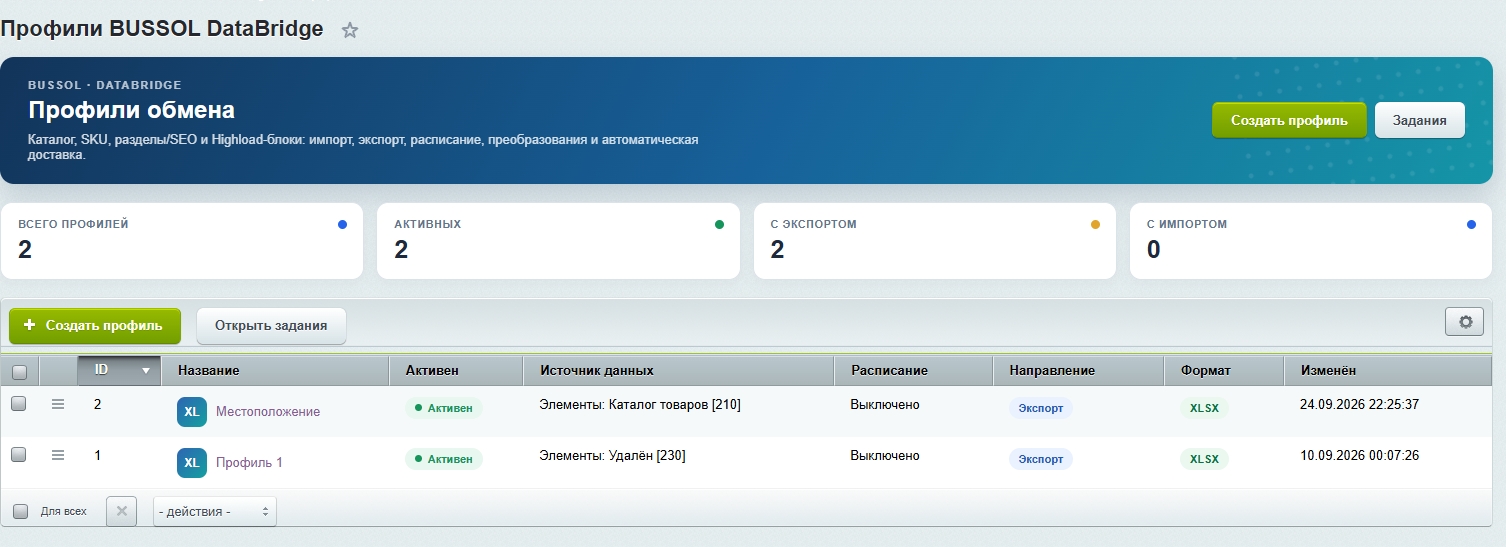Screen dimensions: 1506x547
Task: Click XL icon of Профиль 1
Action: [192, 462]
